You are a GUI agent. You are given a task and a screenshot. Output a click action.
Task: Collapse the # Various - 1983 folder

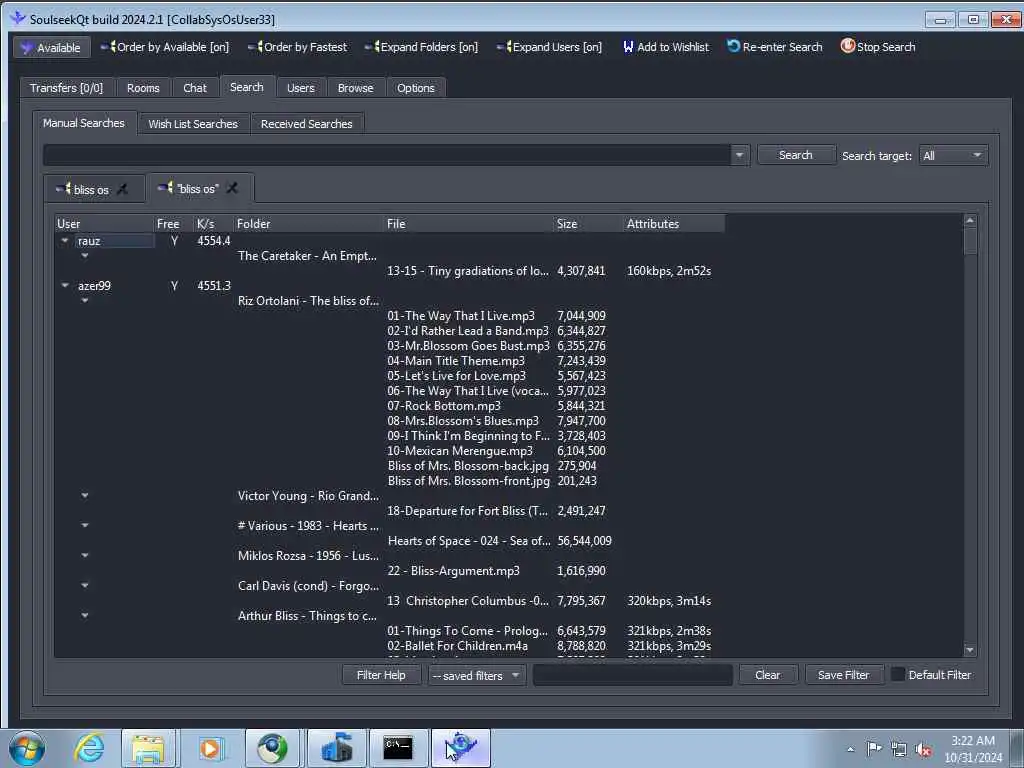tap(85, 526)
